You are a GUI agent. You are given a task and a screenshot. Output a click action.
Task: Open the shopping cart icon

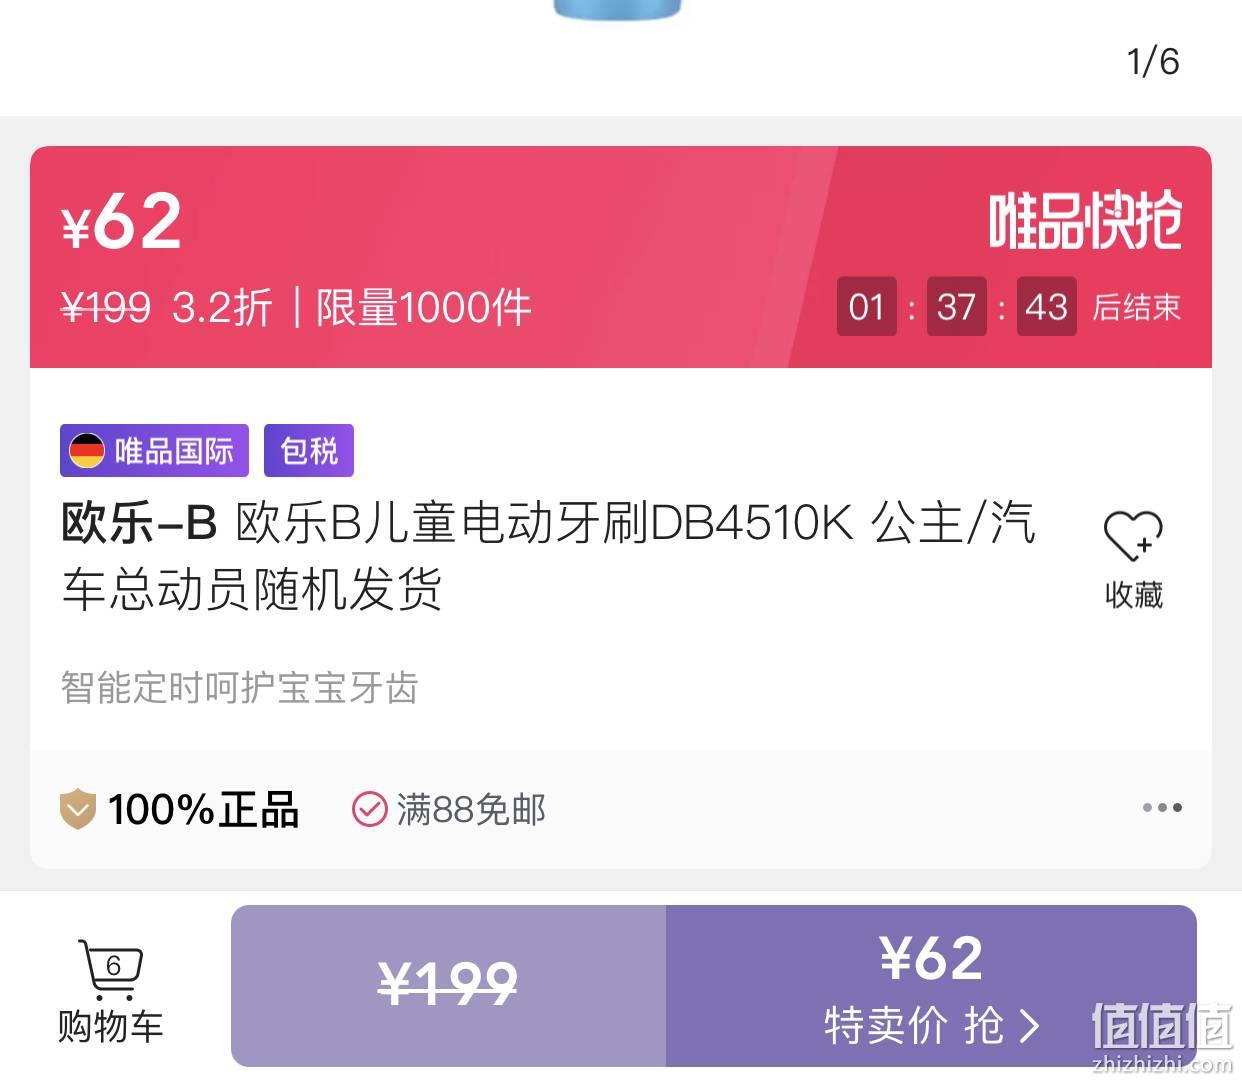(111, 968)
